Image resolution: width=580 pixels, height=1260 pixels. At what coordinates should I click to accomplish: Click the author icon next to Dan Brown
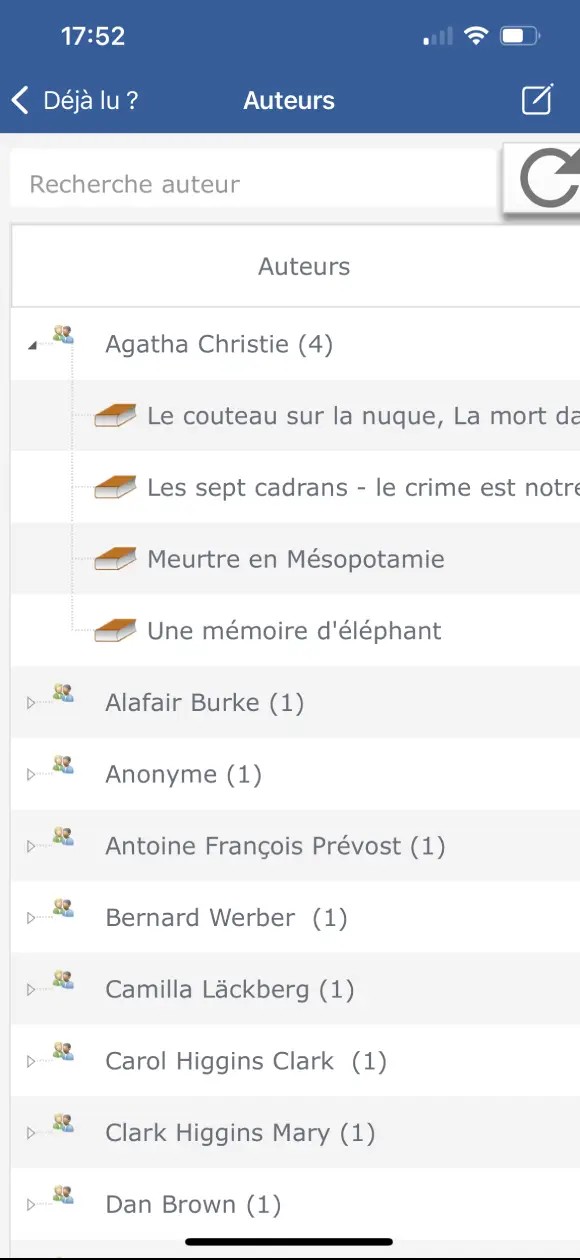(x=64, y=1194)
